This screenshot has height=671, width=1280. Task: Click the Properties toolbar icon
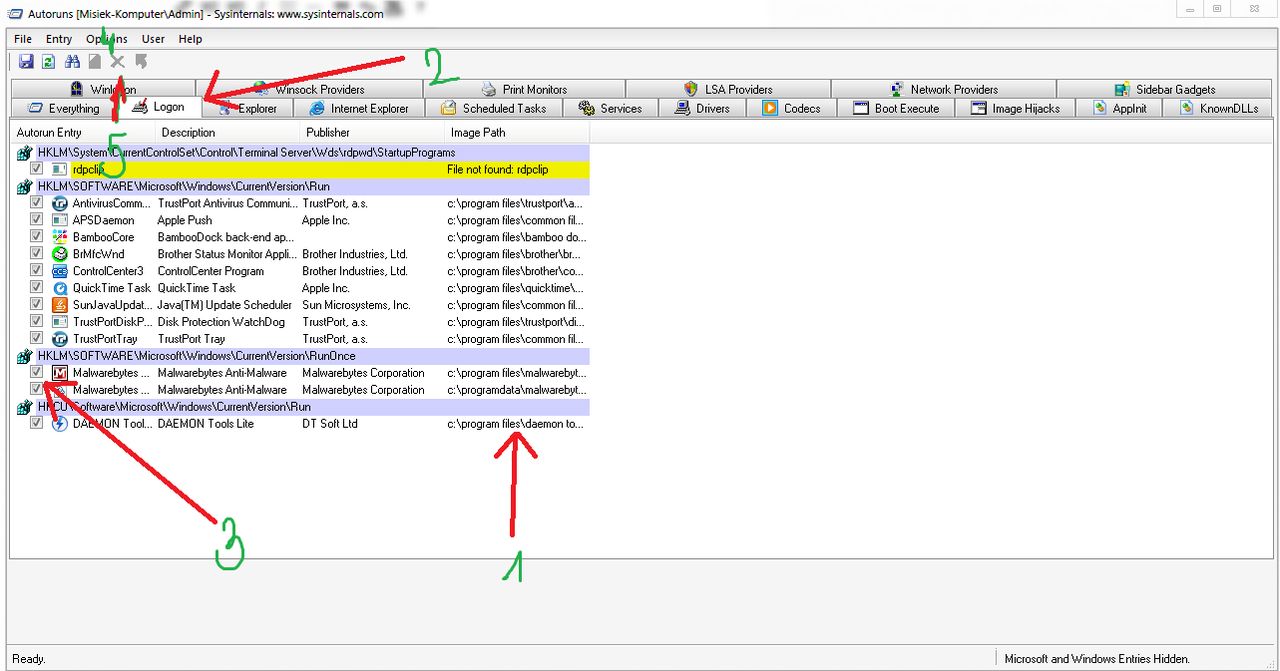pos(95,62)
